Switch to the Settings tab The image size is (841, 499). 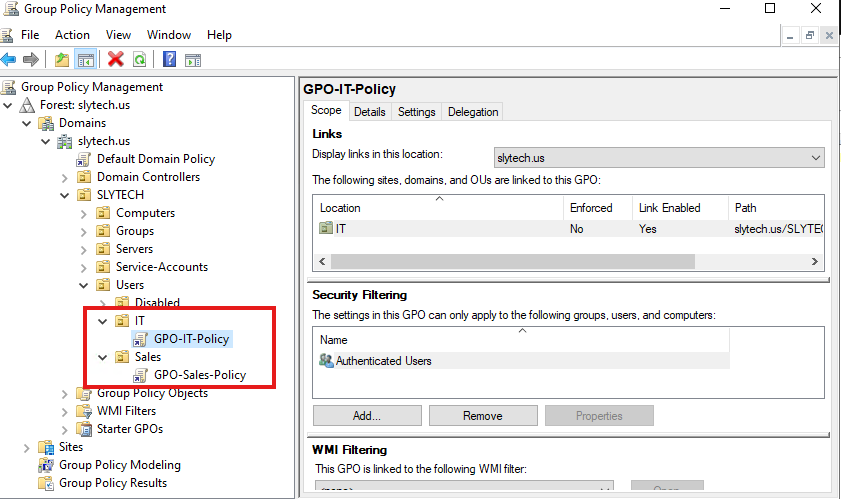coord(417,112)
